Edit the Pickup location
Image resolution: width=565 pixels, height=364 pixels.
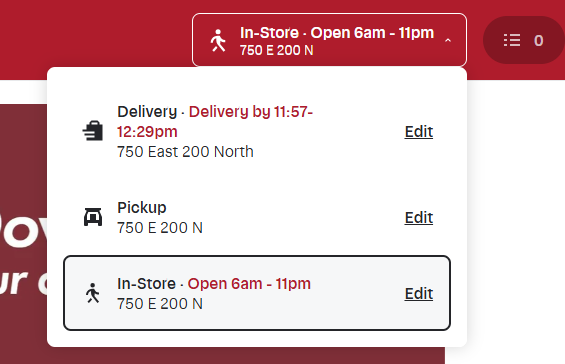click(x=419, y=218)
